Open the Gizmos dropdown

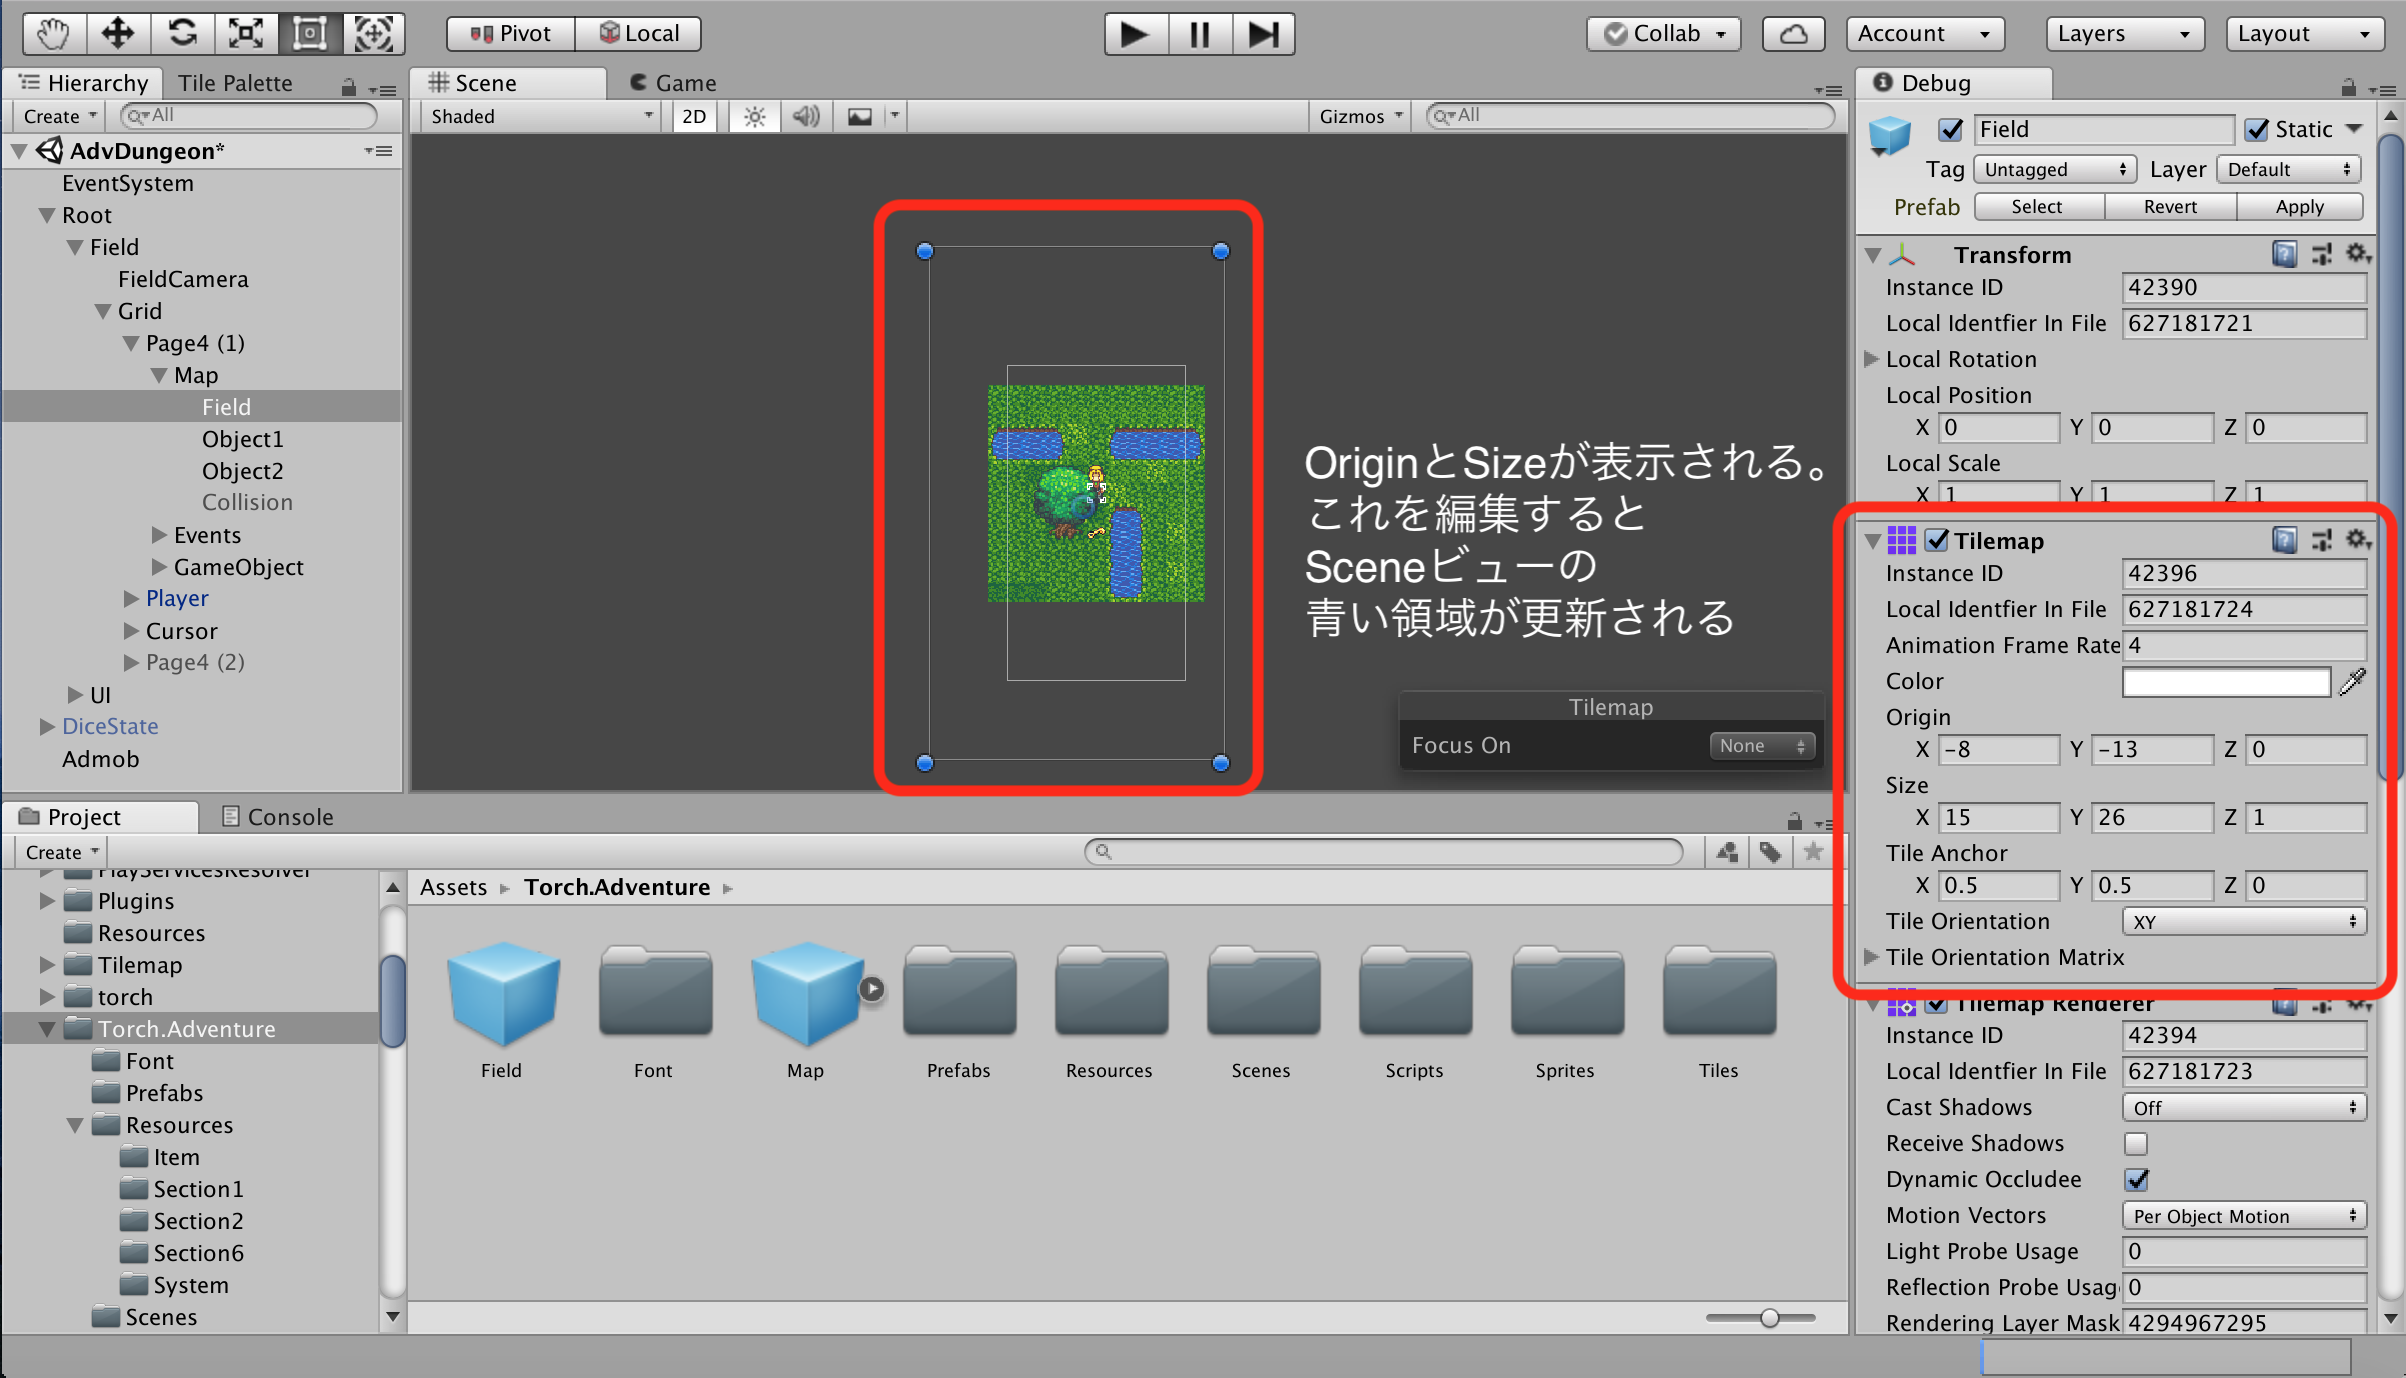click(1360, 116)
